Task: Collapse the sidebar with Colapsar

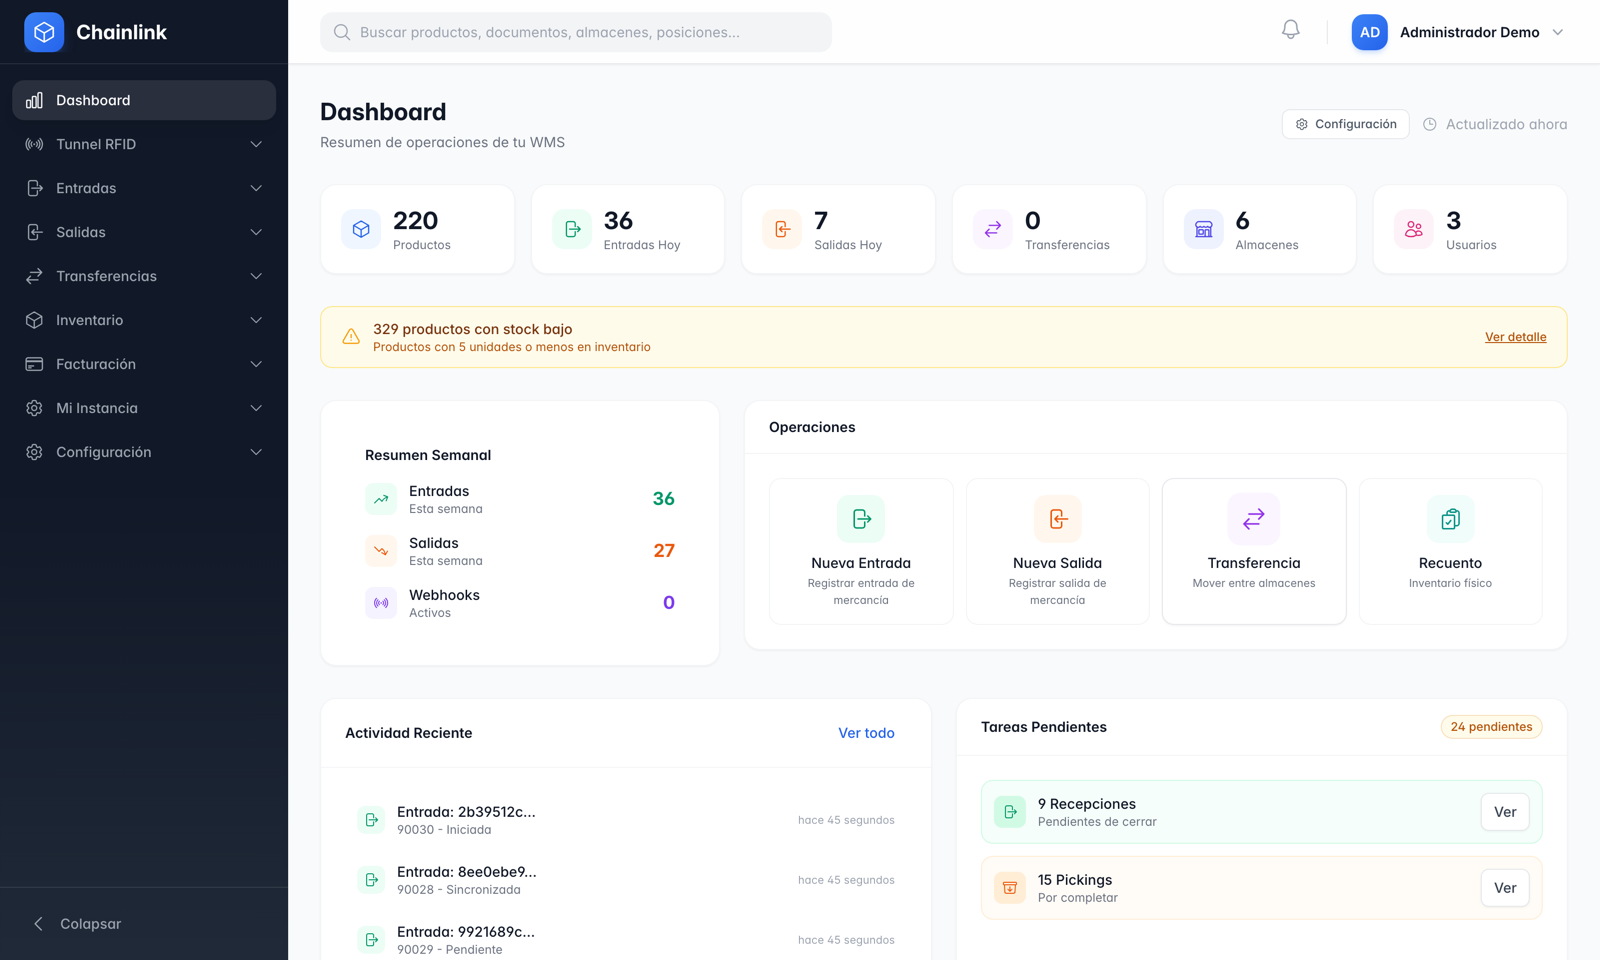Action: [x=144, y=924]
